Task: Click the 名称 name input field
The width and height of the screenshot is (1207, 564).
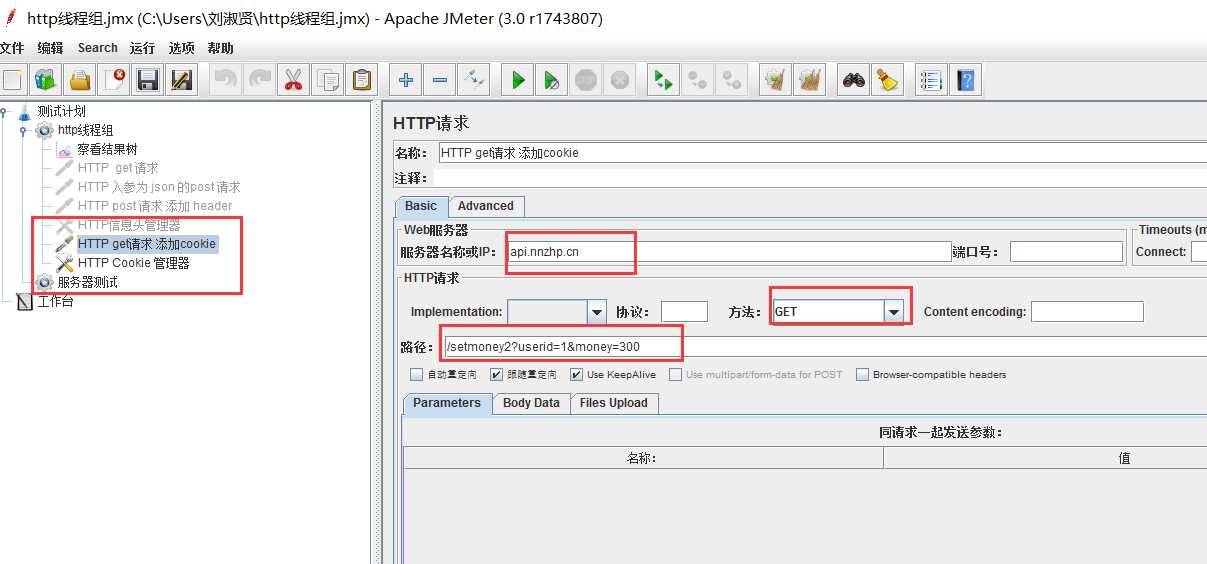Action: tap(822, 153)
